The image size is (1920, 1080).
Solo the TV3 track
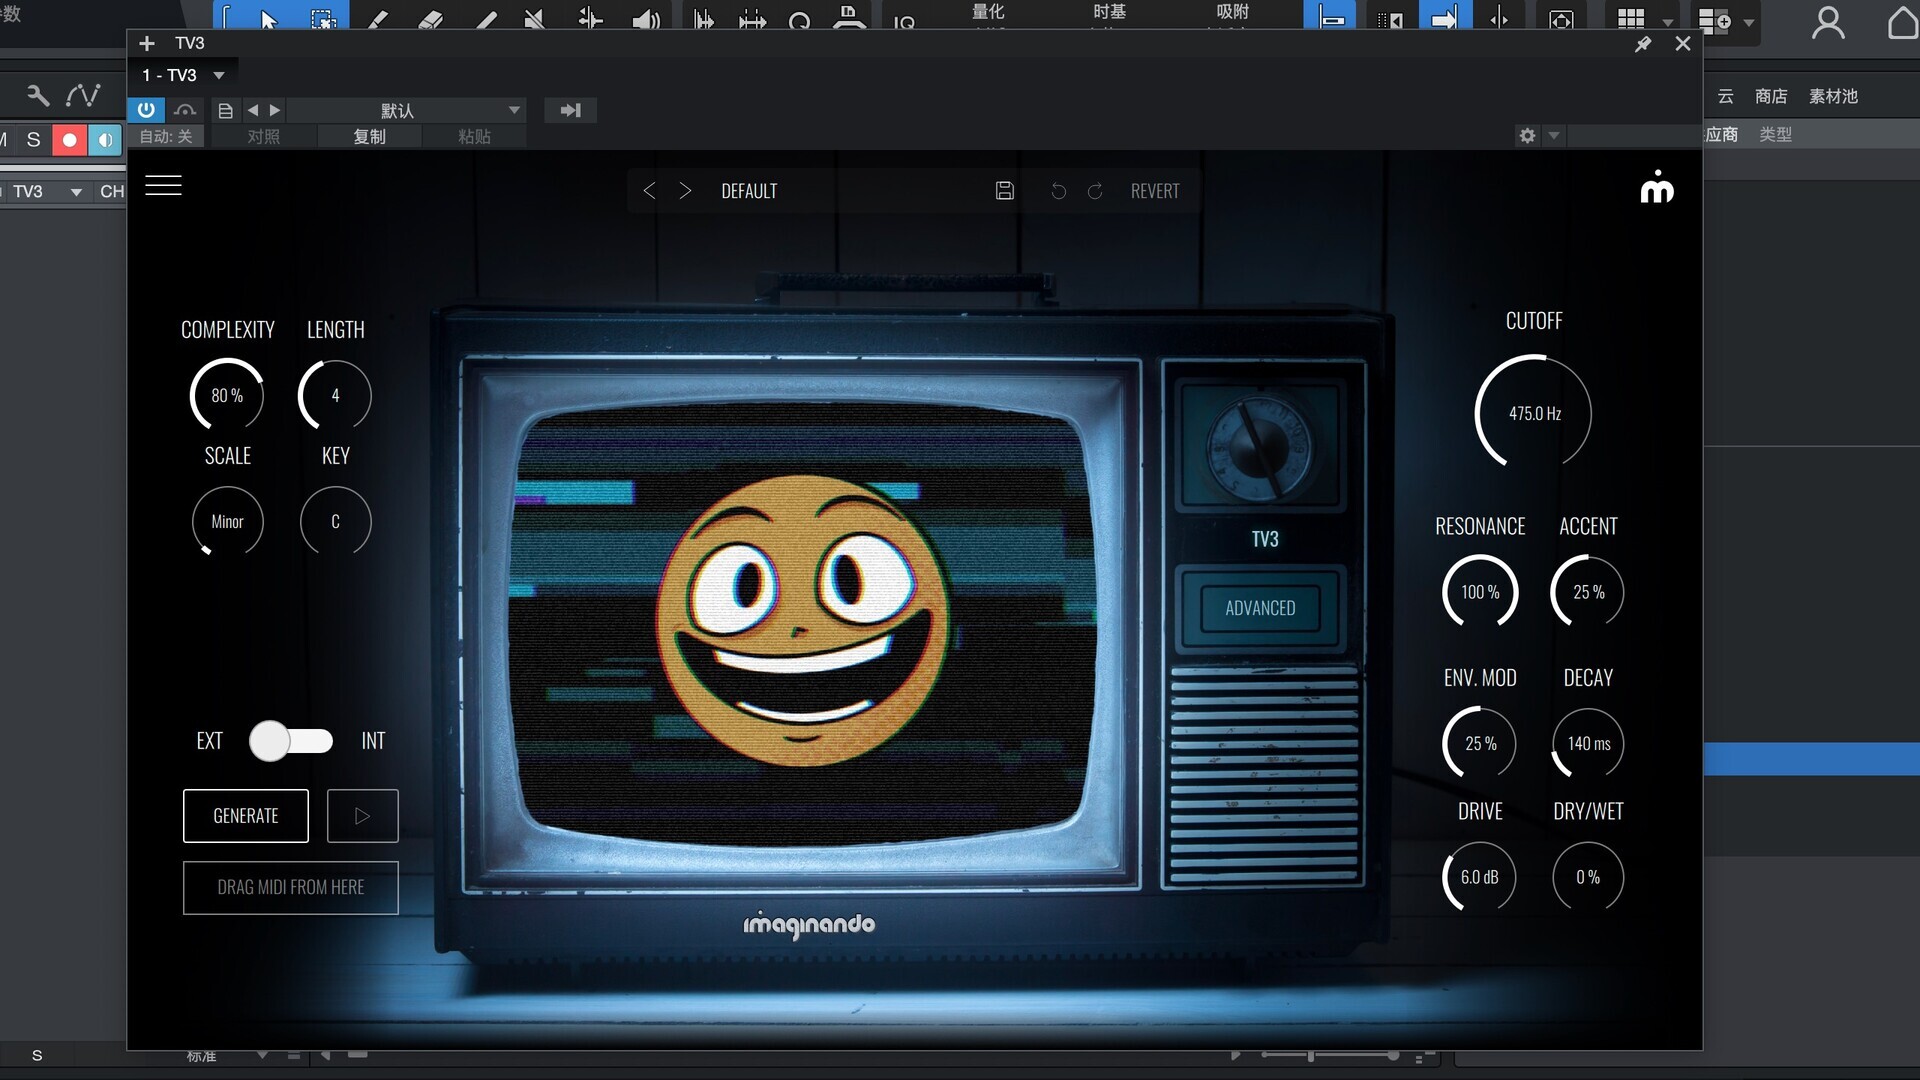(x=33, y=140)
